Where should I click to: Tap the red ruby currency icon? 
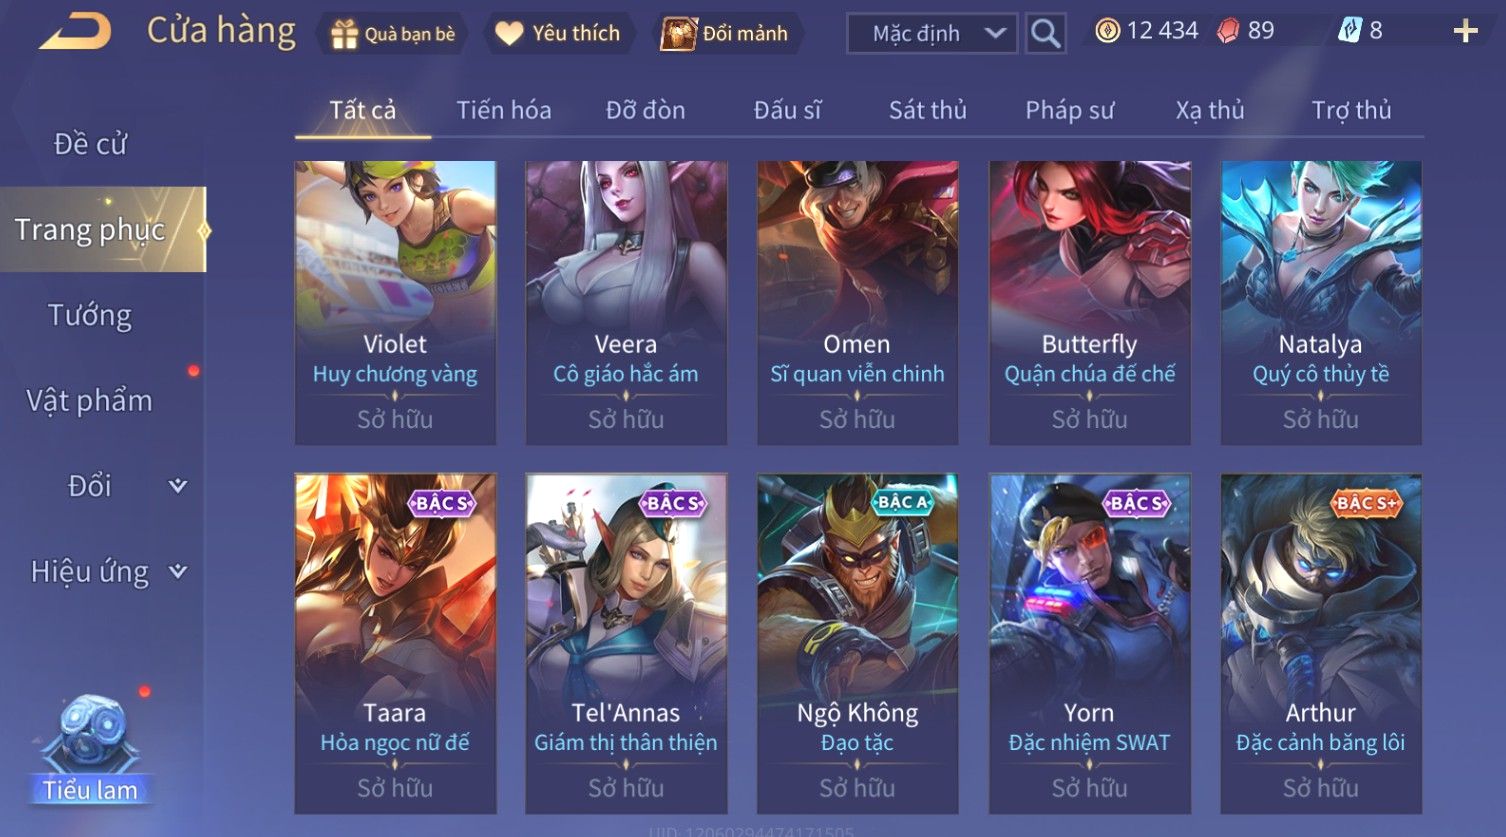pyautogui.click(x=1227, y=31)
